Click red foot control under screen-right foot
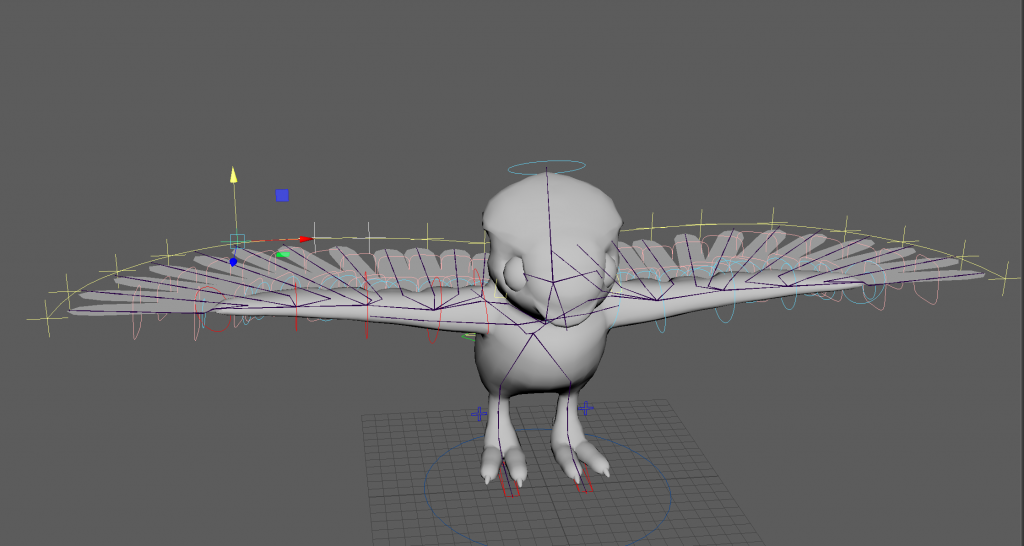This screenshot has height=546, width=1024. pos(584,486)
